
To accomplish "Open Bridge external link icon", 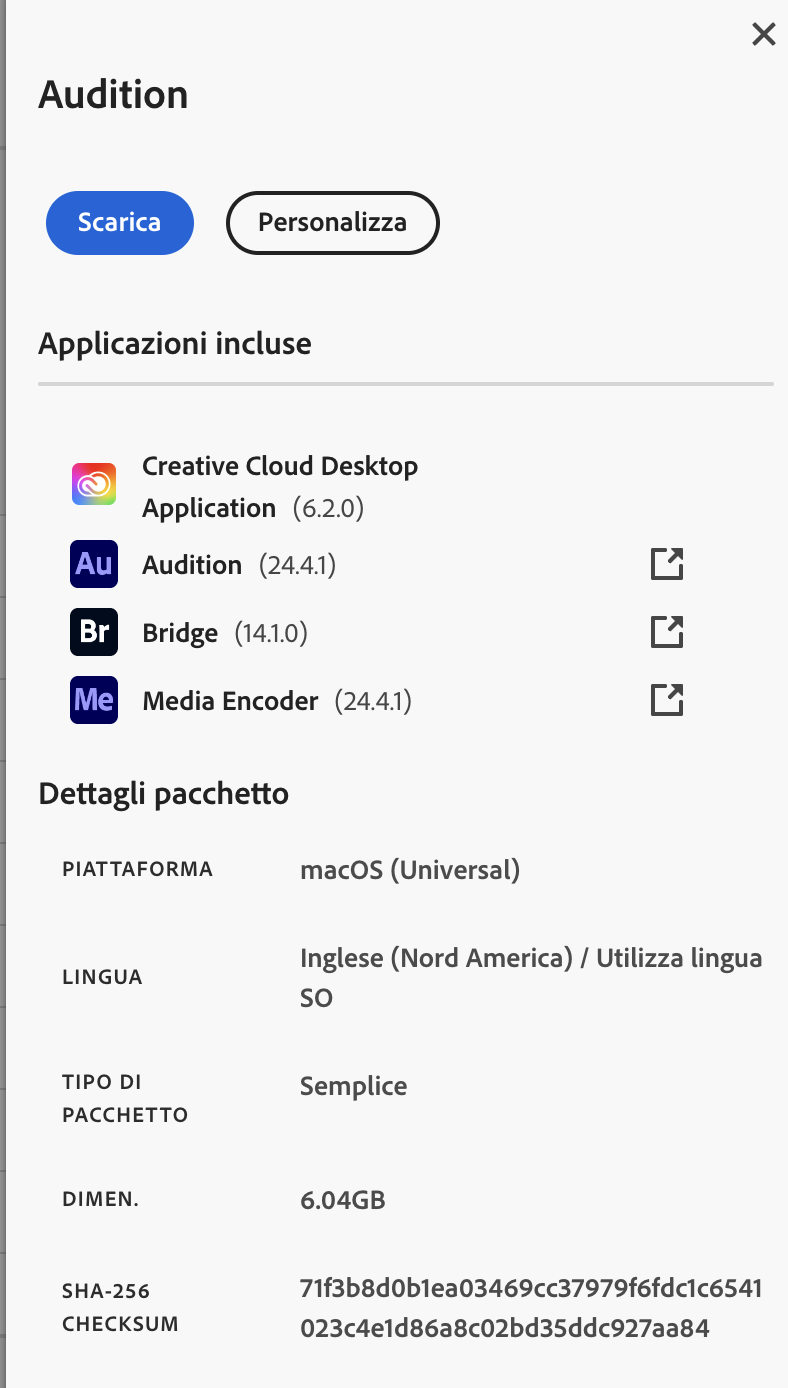I will pyautogui.click(x=667, y=632).
